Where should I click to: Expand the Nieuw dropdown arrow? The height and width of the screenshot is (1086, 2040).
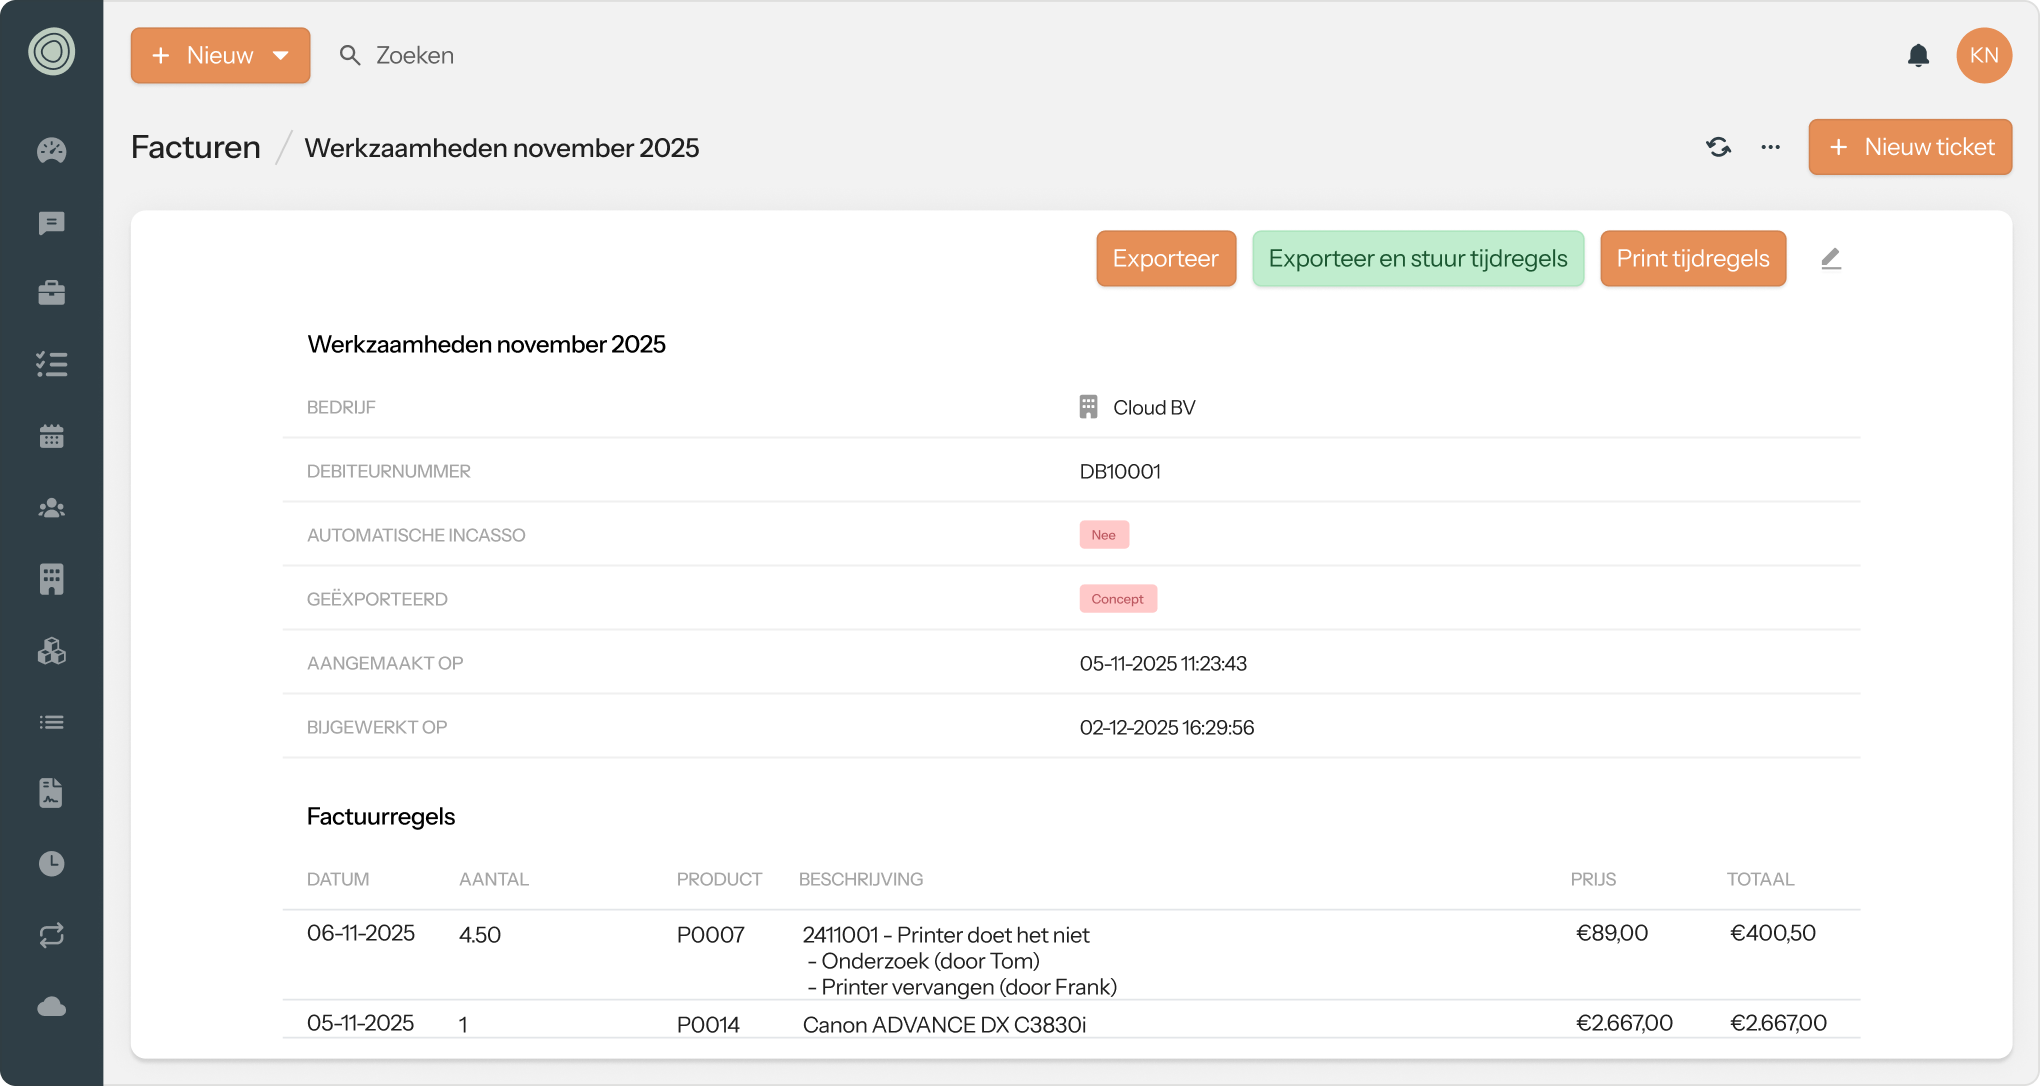click(281, 56)
